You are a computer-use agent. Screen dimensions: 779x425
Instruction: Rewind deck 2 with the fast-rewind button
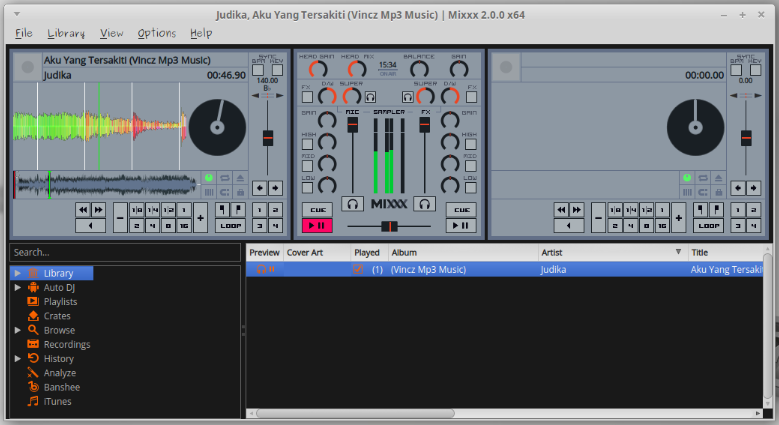pyautogui.click(x=561, y=210)
